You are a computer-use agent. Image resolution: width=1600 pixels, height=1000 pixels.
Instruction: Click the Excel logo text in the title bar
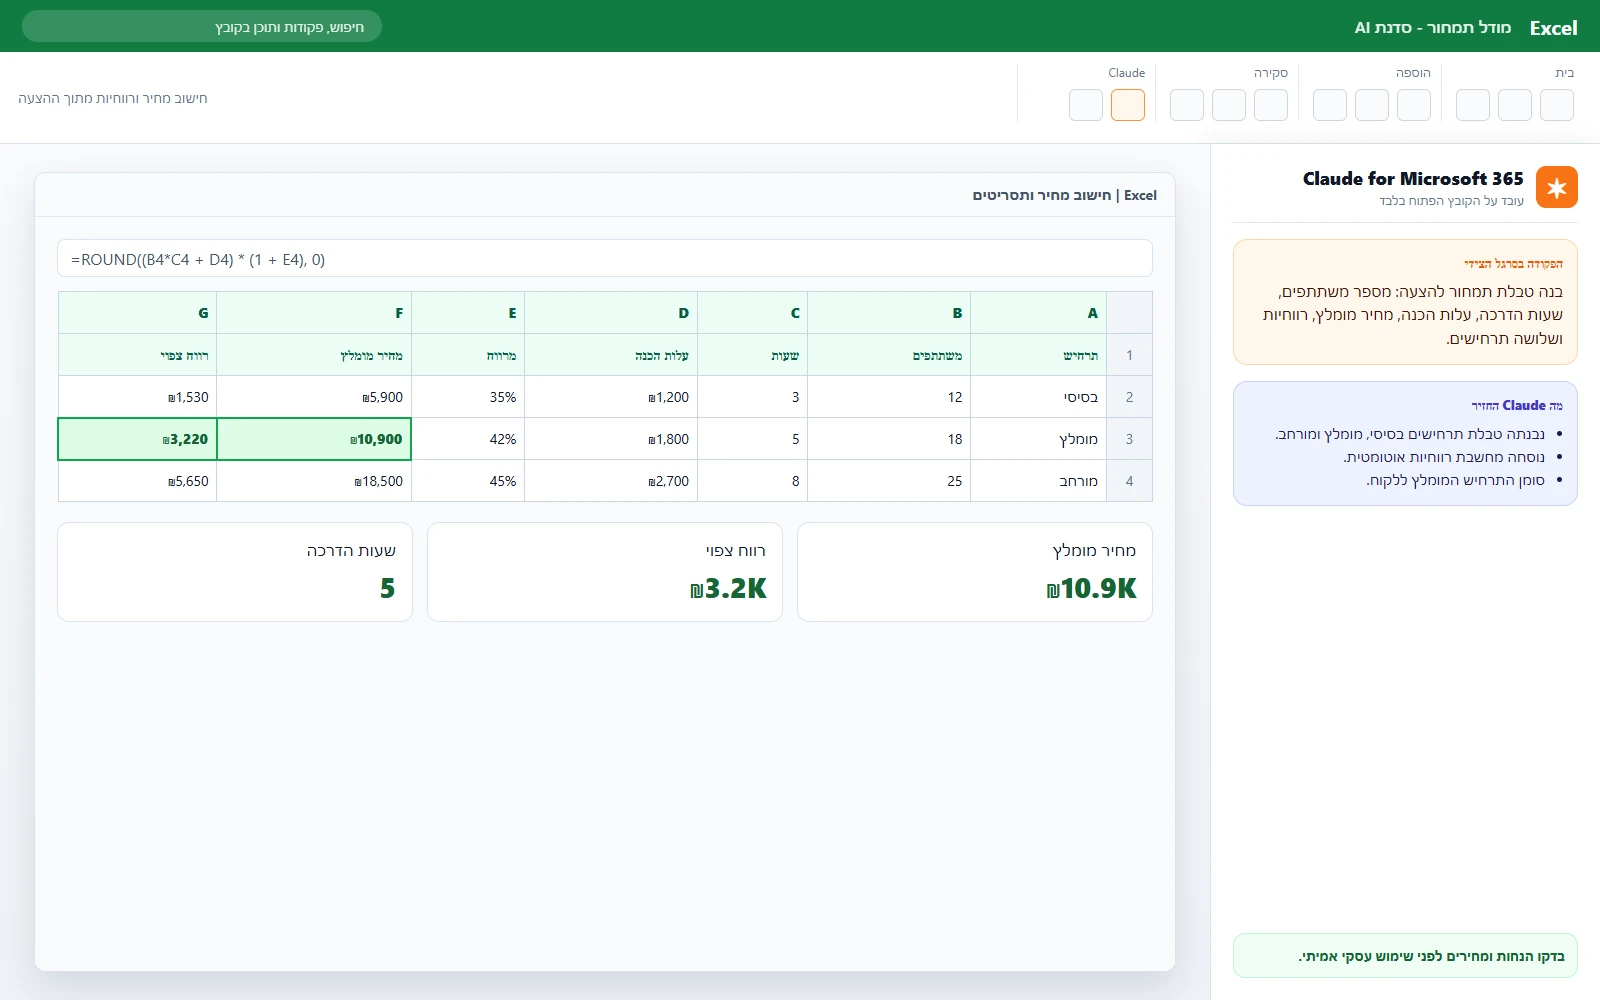click(x=1553, y=28)
